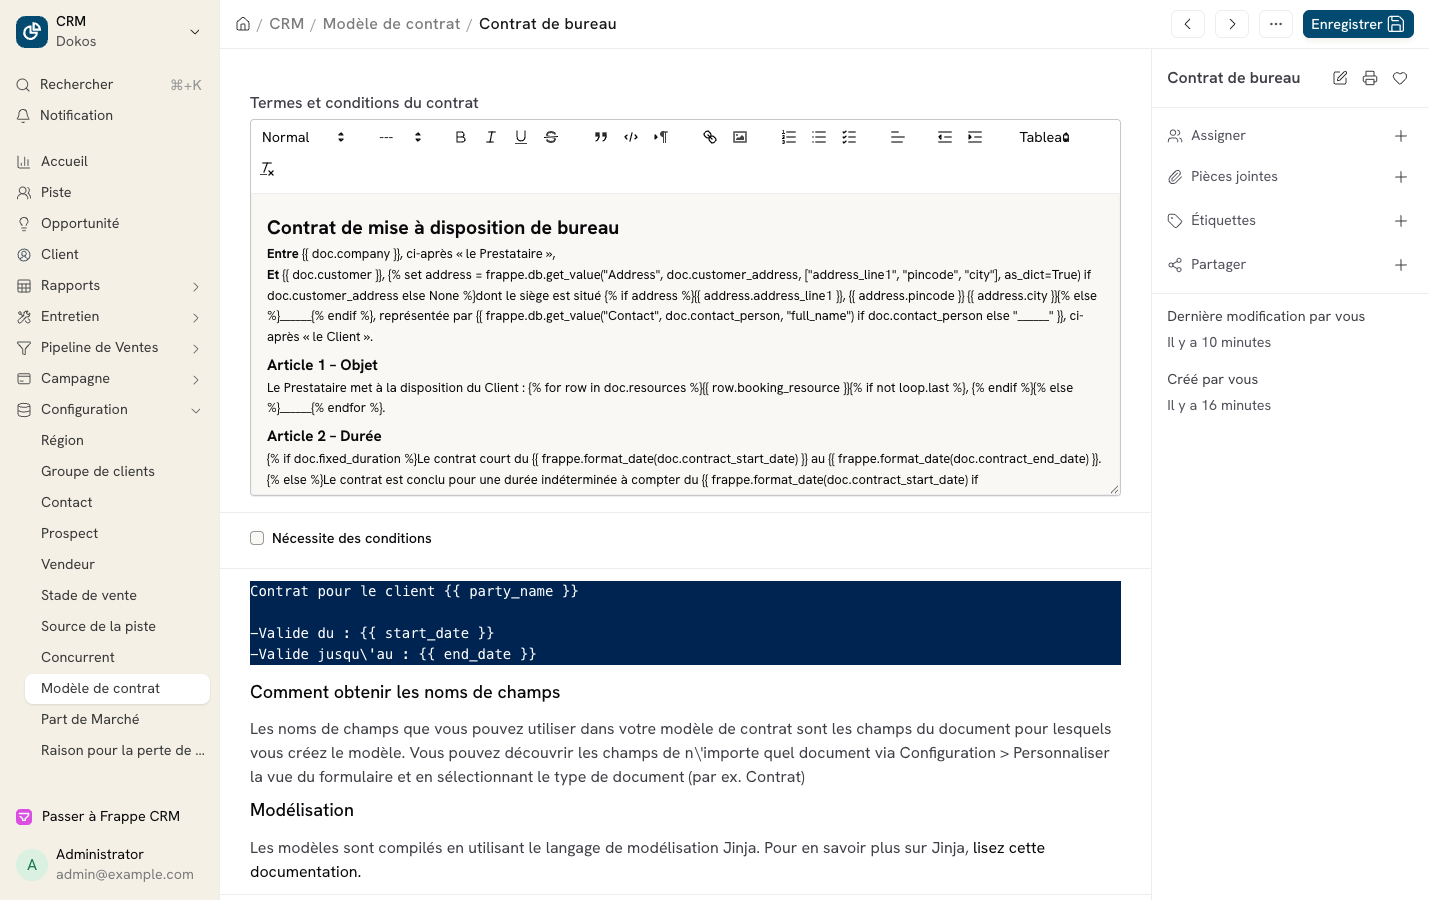Clear formatting from the selected text
This screenshot has height=900, width=1440.
click(268, 169)
